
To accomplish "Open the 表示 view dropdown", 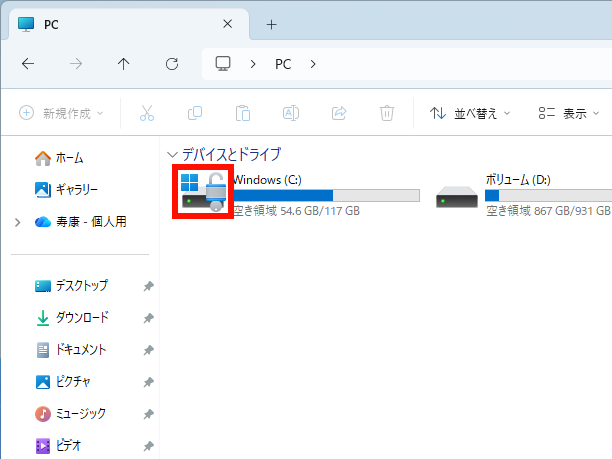I will click(568, 114).
